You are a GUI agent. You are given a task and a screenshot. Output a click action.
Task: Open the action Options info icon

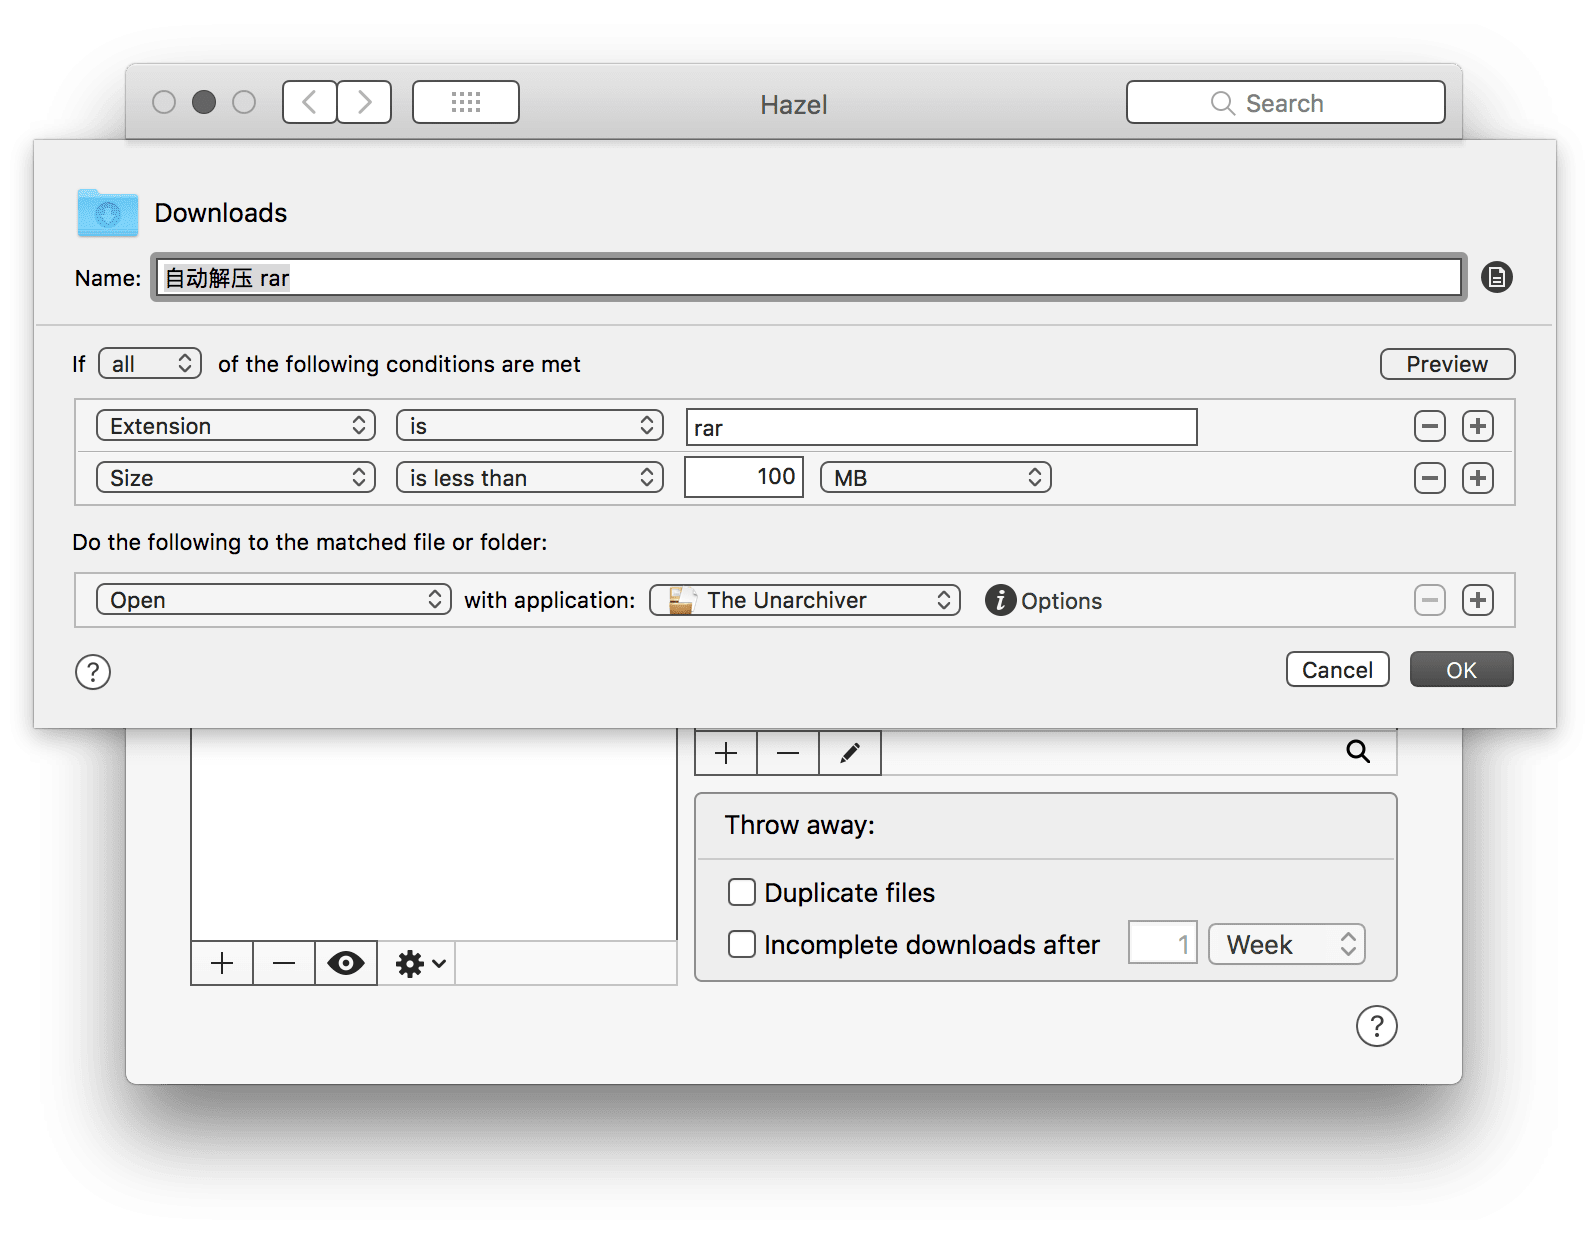[x=1000, y=600]
